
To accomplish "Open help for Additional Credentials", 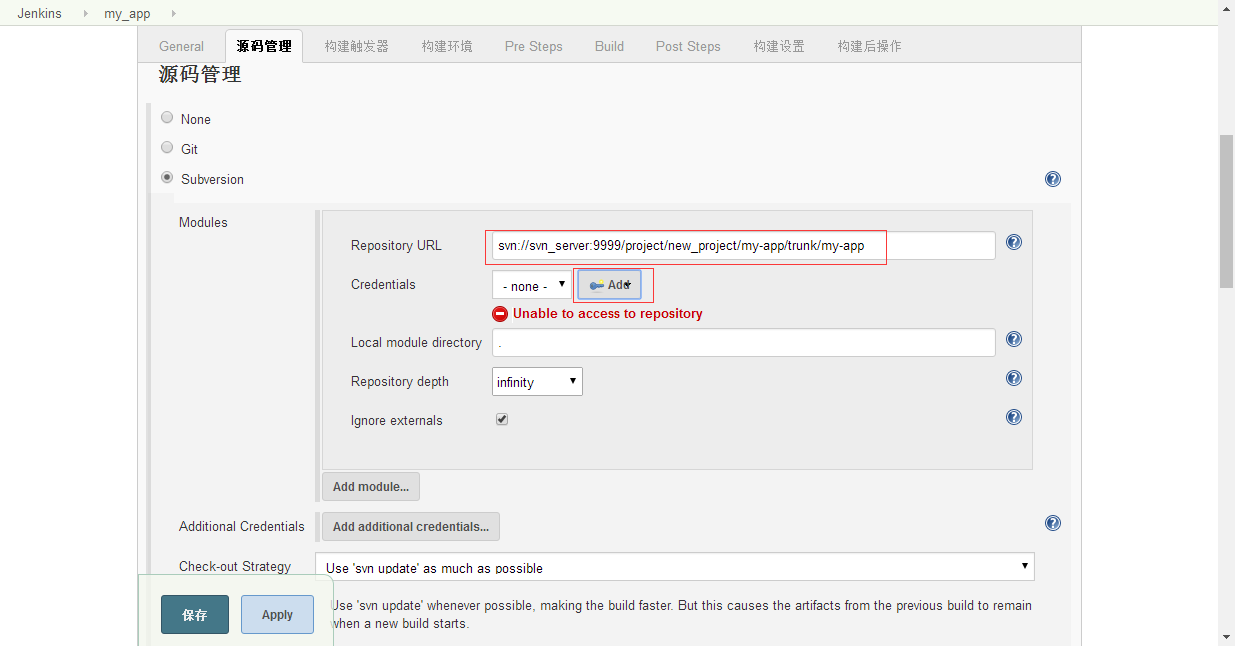I will [1053, 523].
